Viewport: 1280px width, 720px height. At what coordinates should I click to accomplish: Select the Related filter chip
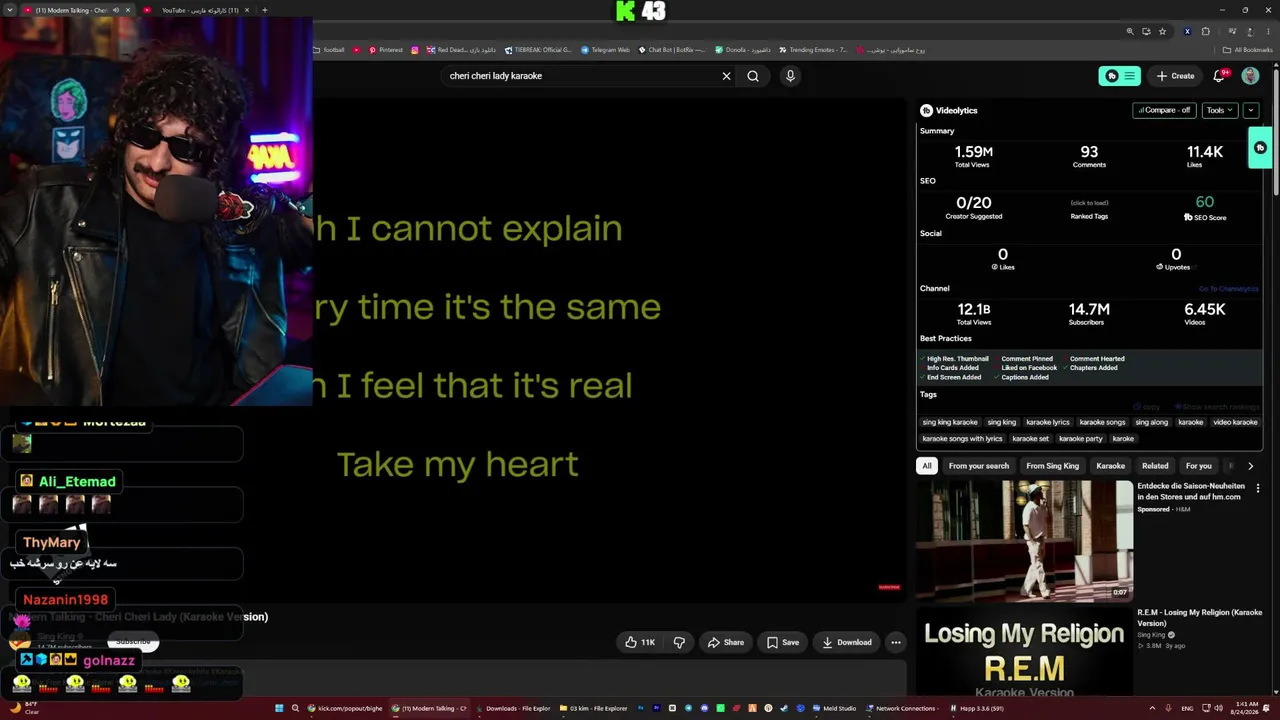(x=1155, y=466)
